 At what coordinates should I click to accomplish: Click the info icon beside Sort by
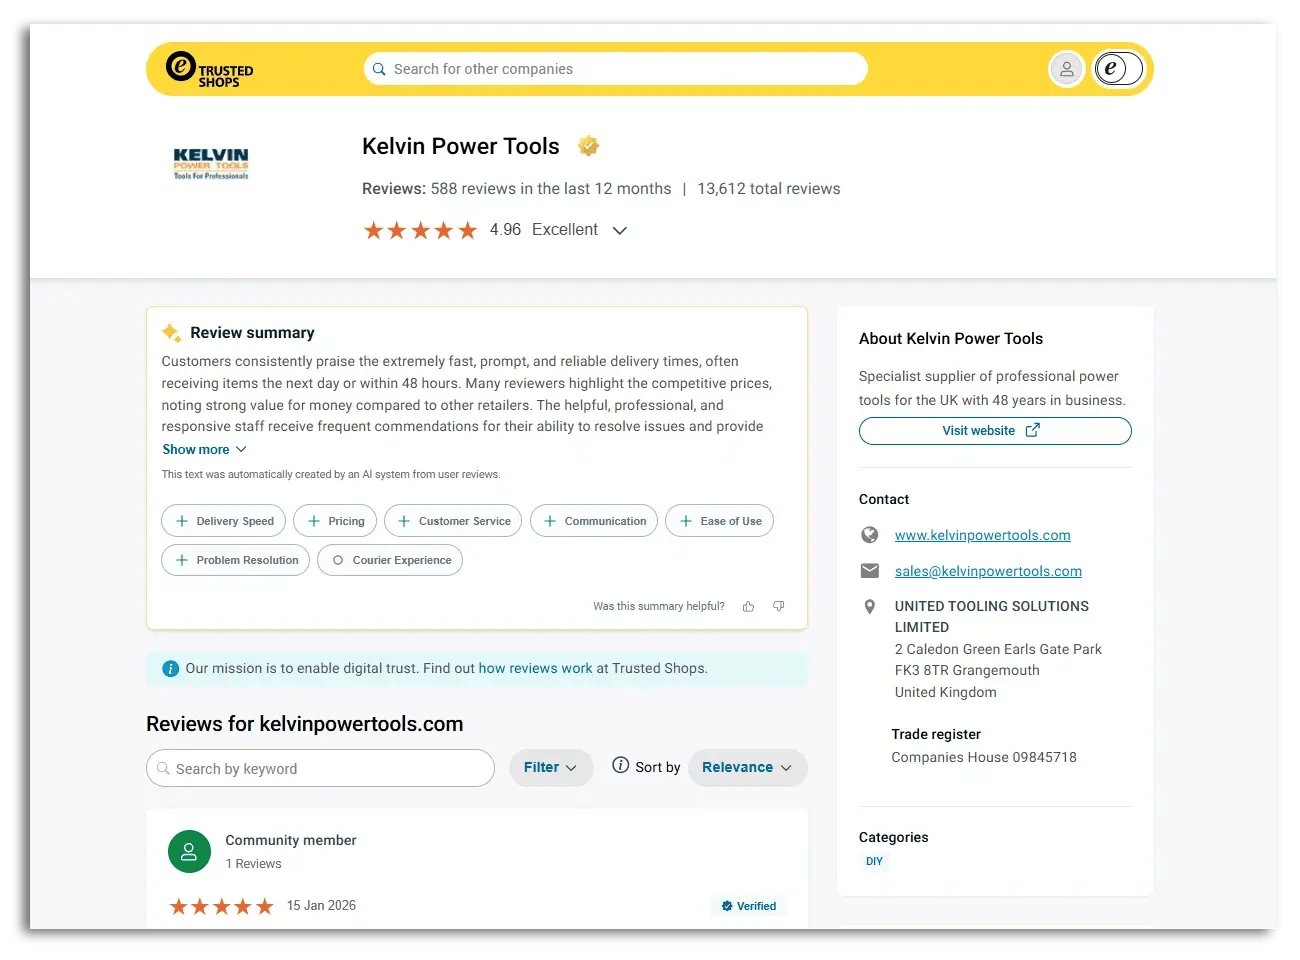click(x=619, y=766)
